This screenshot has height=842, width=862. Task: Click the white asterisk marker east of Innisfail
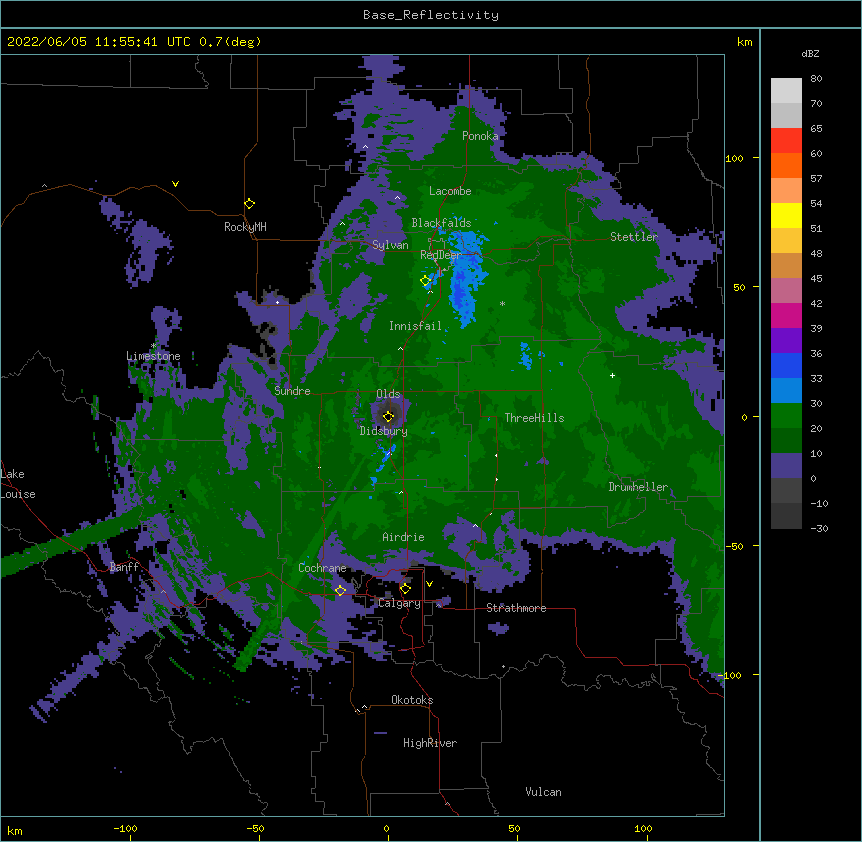click(502, 303)
